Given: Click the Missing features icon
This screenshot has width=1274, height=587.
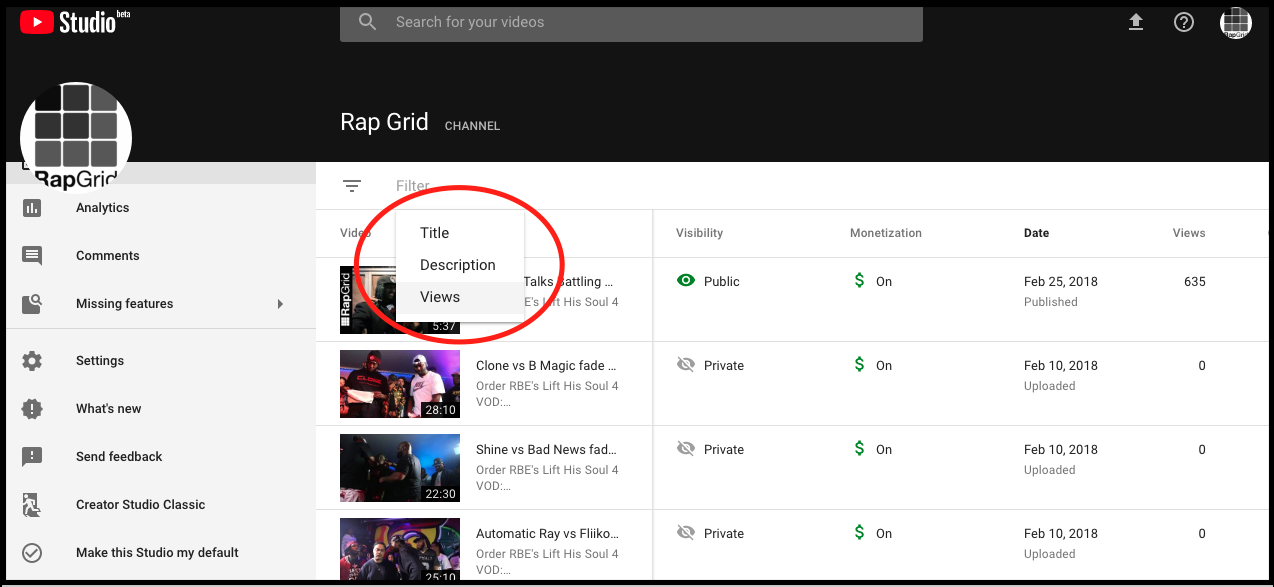Looking at the screenshot, I should click(x=34, y=303).
